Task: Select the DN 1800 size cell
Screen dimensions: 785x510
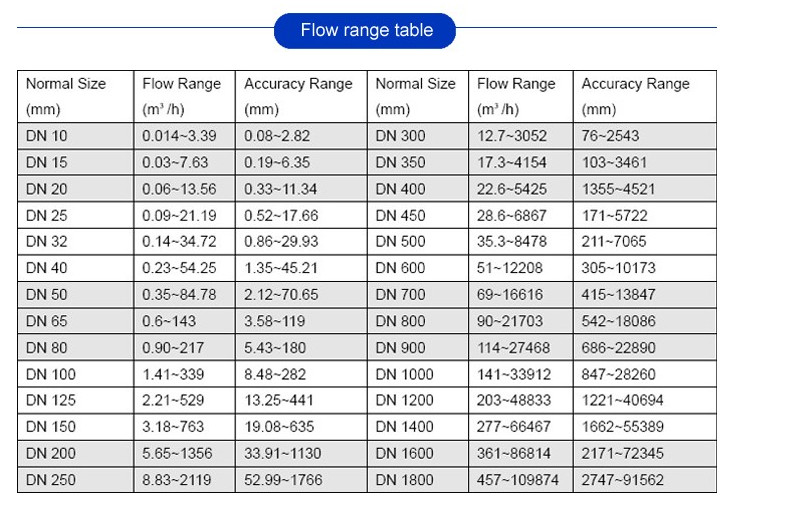Action: 404,480
